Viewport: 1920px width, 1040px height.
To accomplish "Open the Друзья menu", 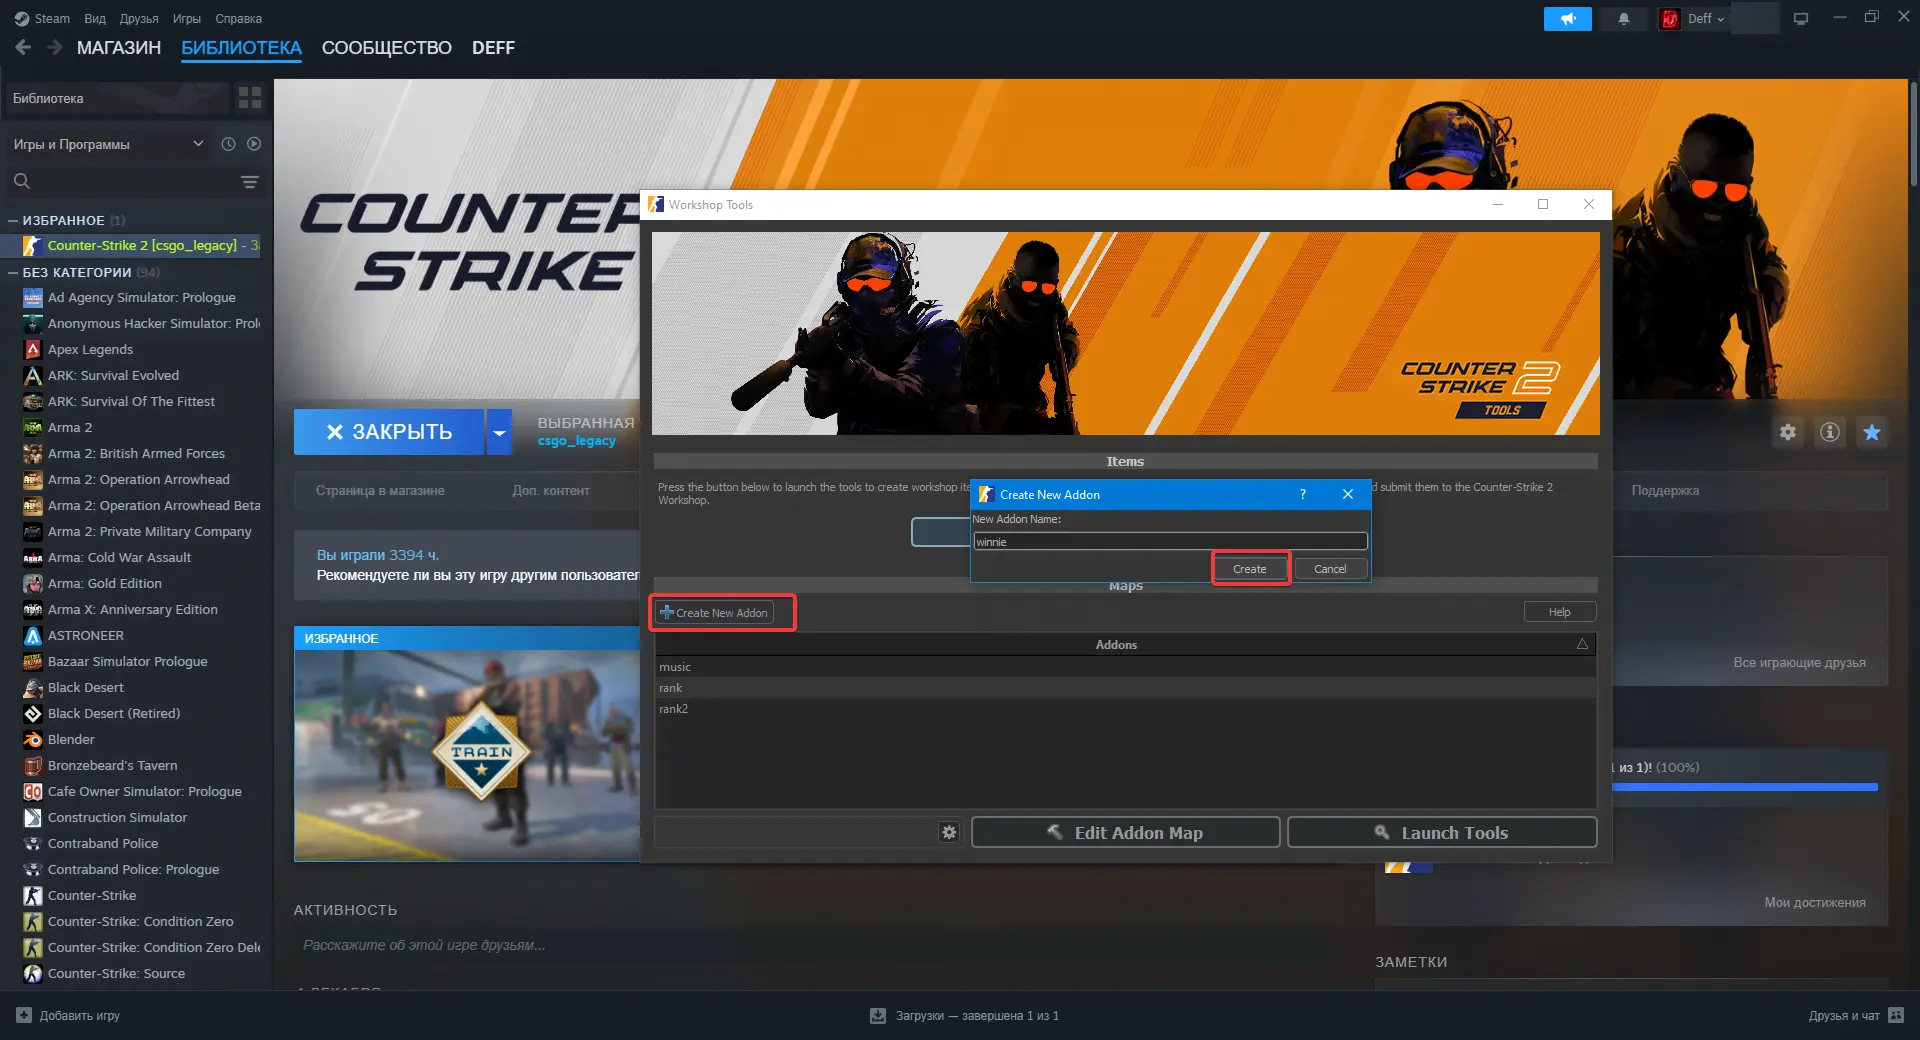I will click(x=139, y=18).
